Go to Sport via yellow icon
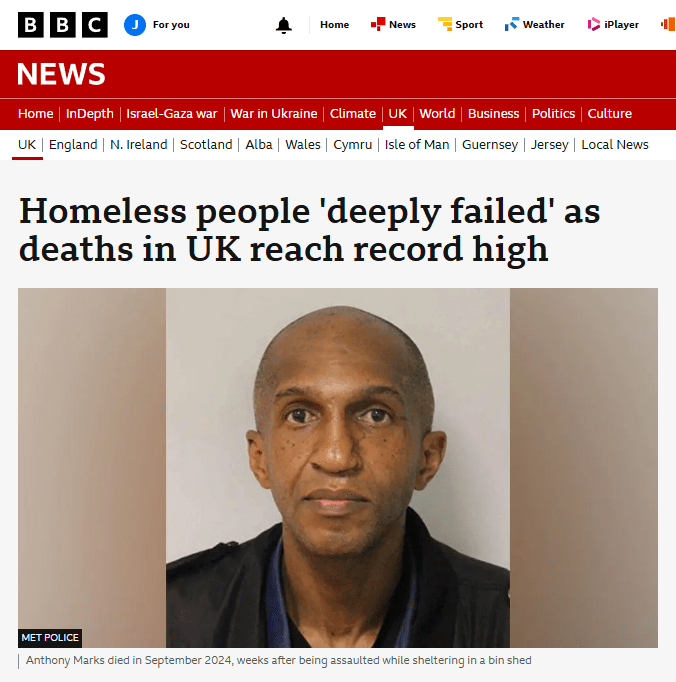This screenshot has width=676, height=682. (x=445, y=24)
